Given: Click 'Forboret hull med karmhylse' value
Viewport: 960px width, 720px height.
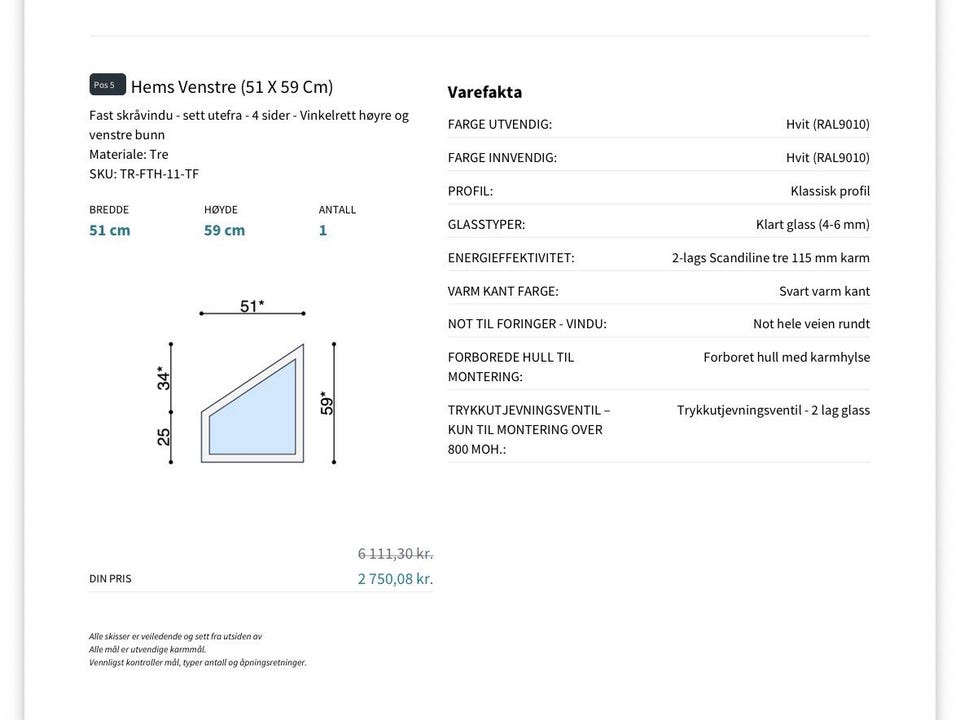Looking at the screenshot, I should point(787,357).
